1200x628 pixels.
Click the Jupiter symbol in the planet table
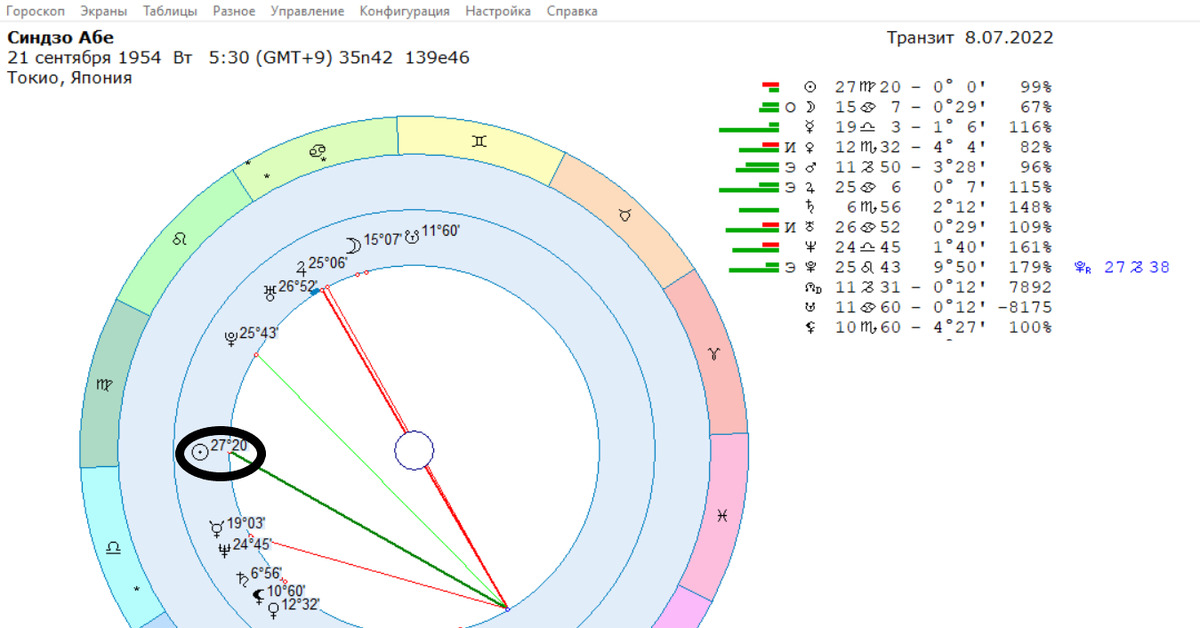coord(809,187)
